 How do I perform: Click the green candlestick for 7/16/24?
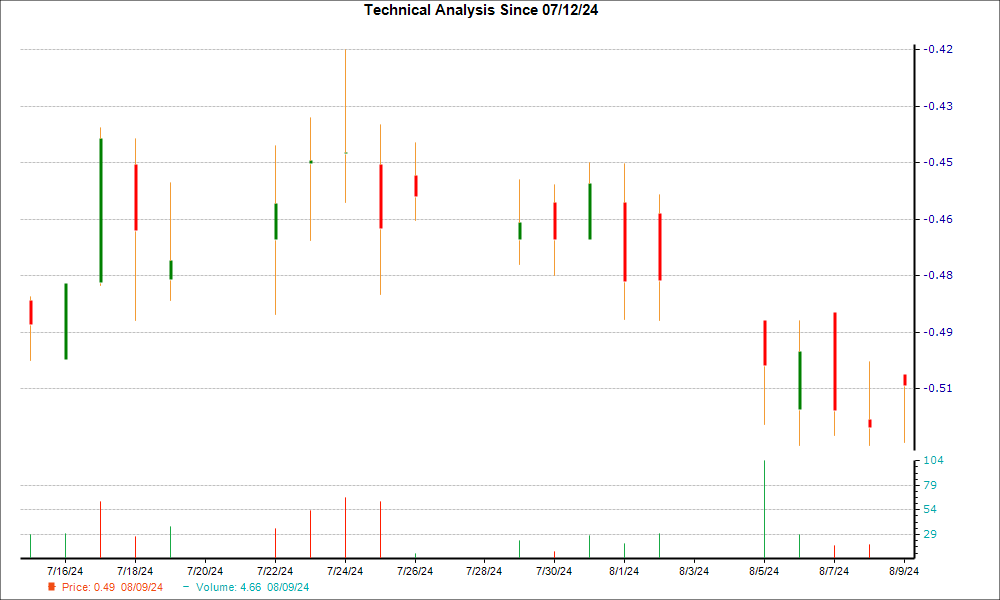(x=66, y=321)
